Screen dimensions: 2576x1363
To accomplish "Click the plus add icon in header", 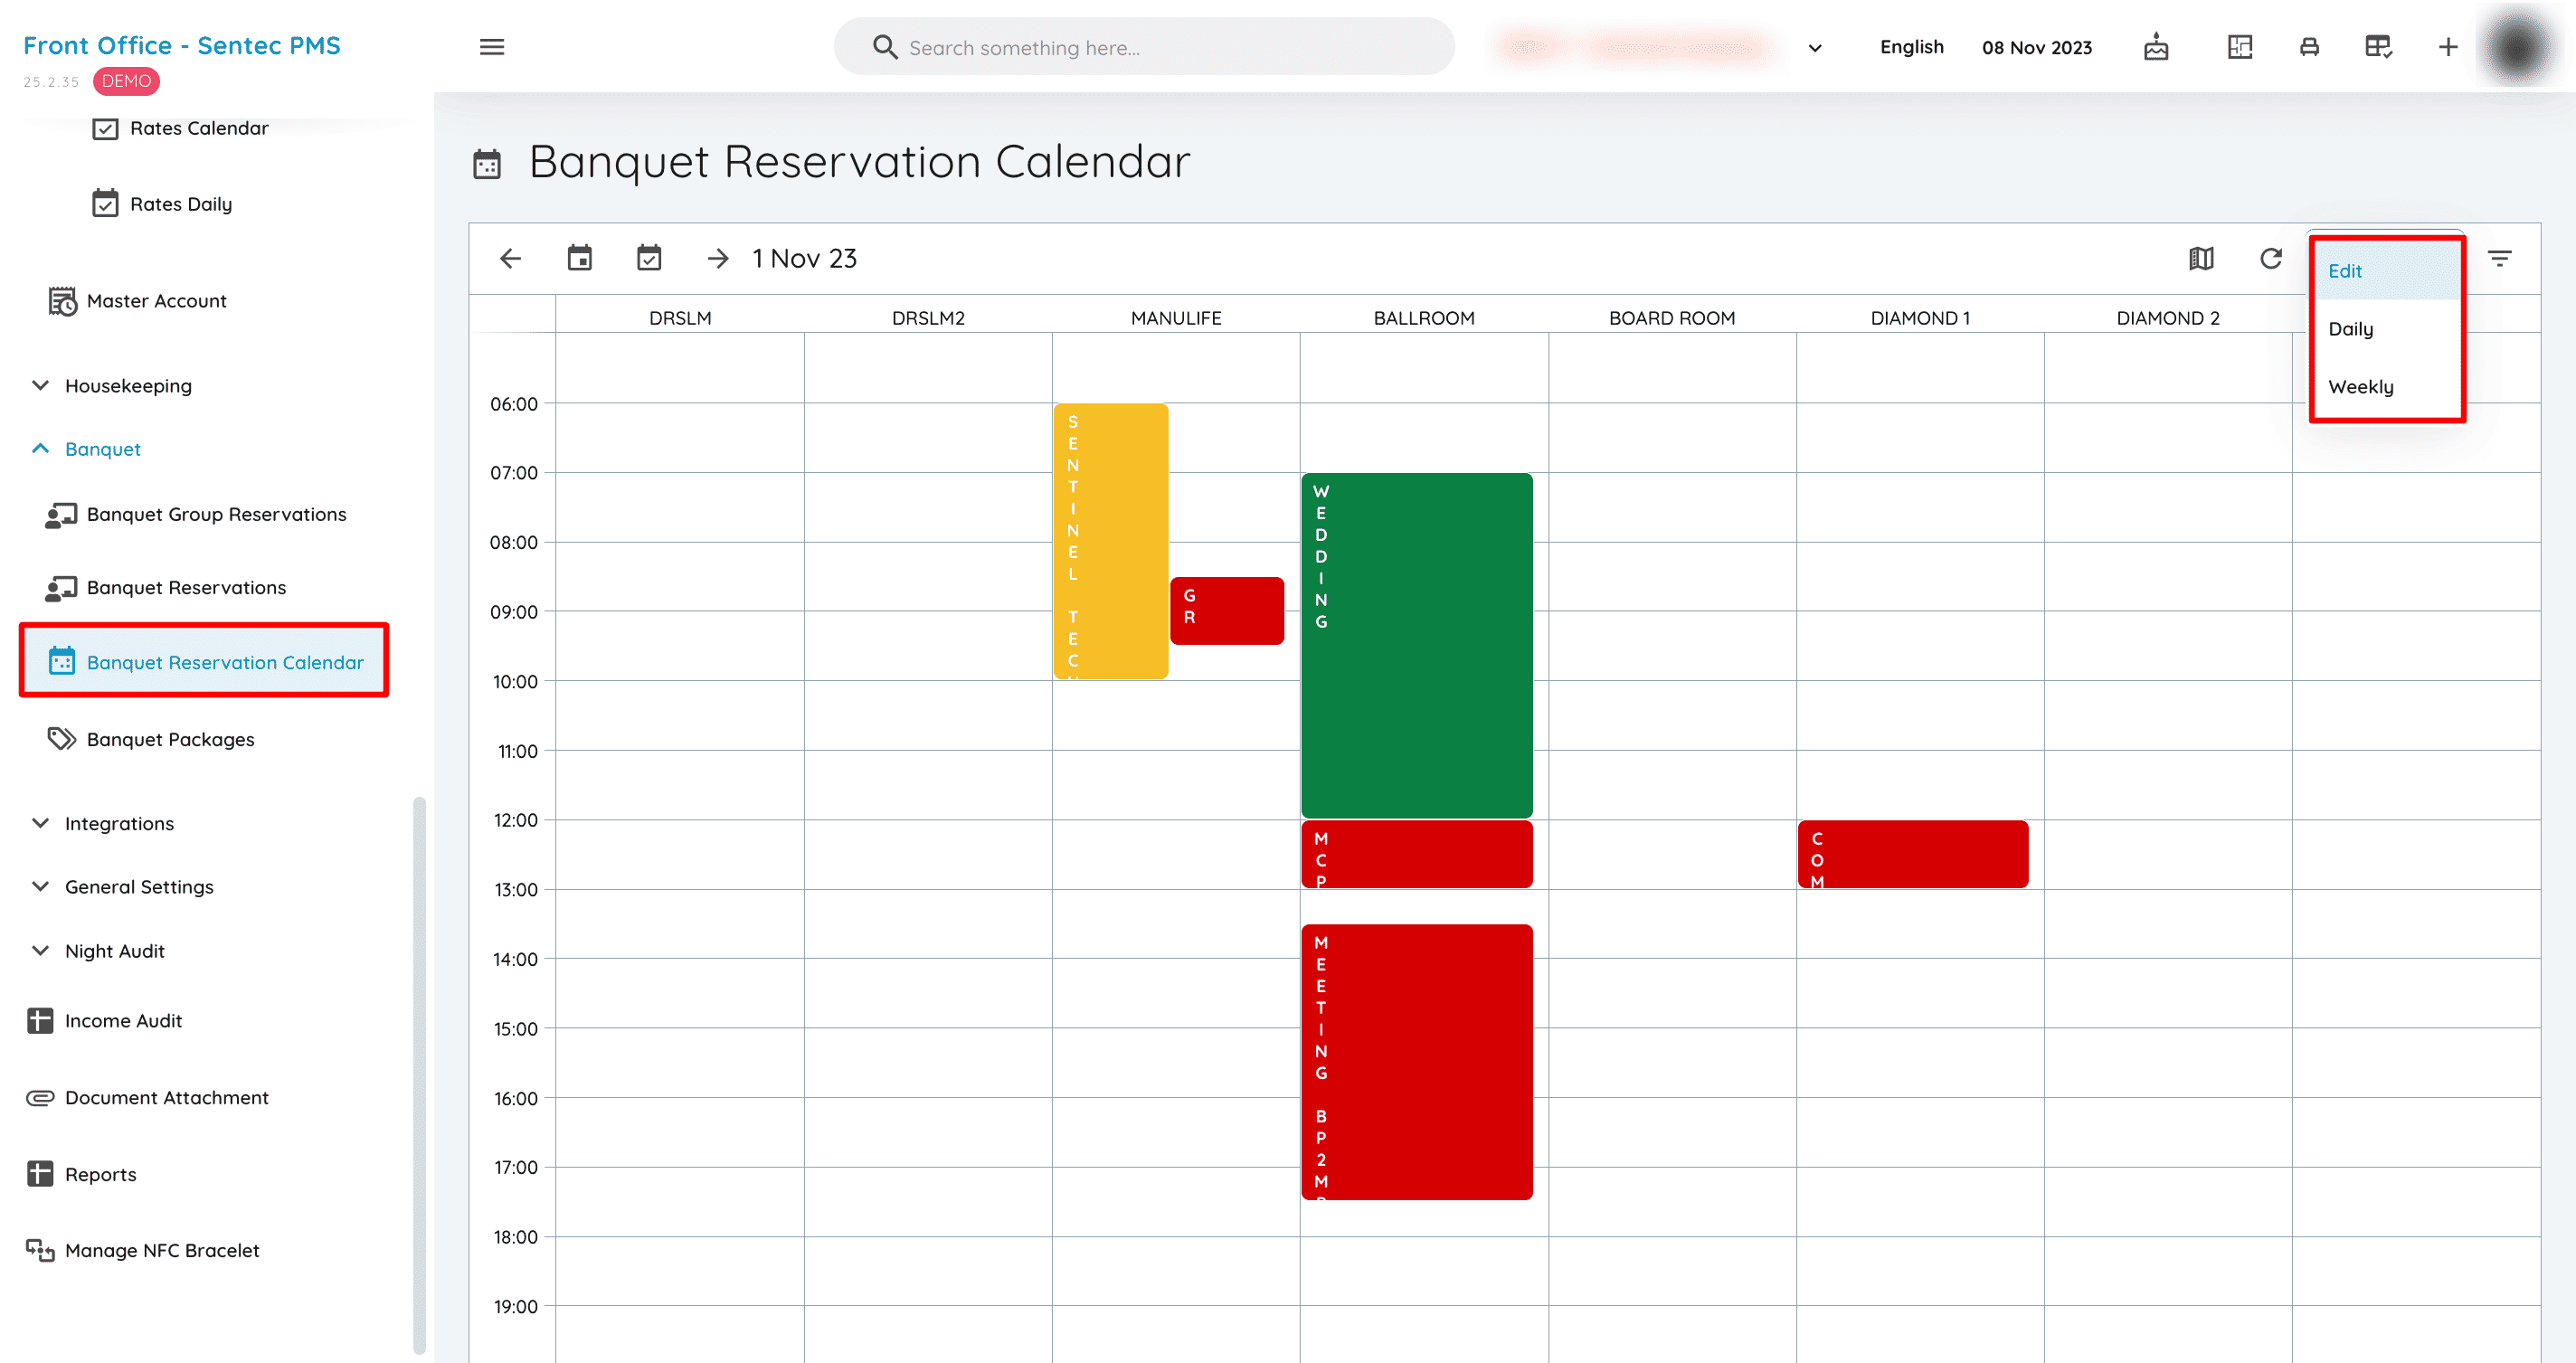I will [2448, 47].
